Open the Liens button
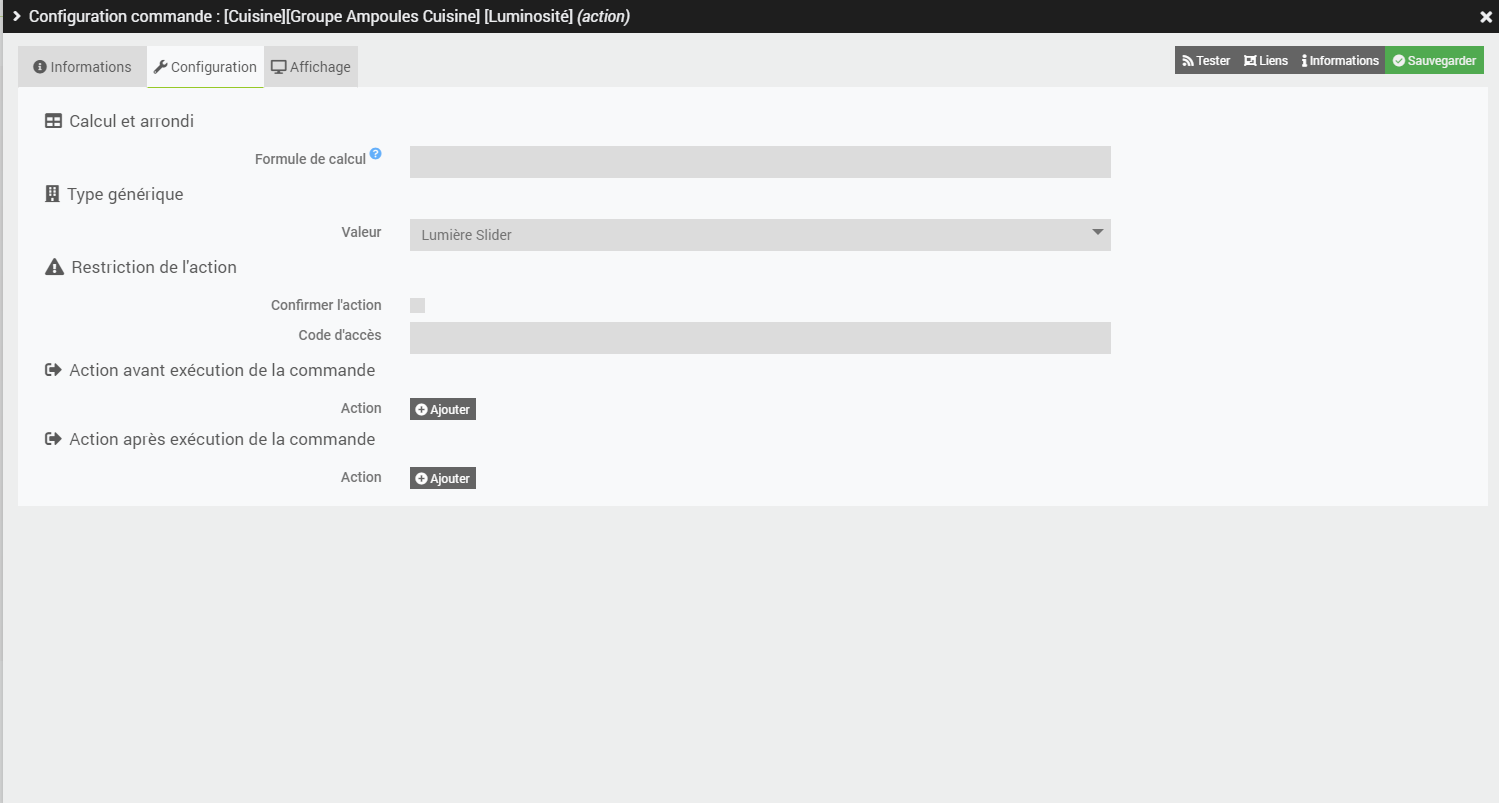This screenshot has width=1499, height=803. (1266, 61)
